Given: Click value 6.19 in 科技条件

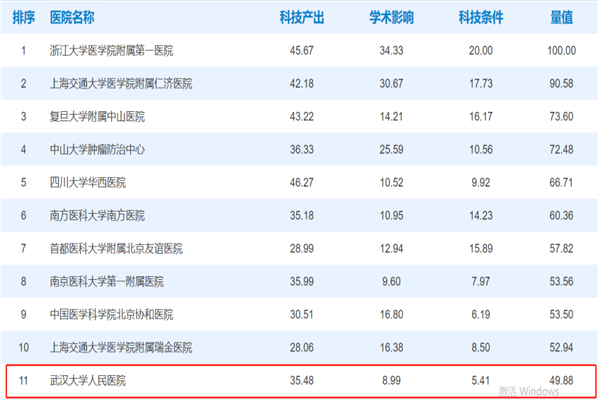Looking at the screenshot, I should click(481, 315).
